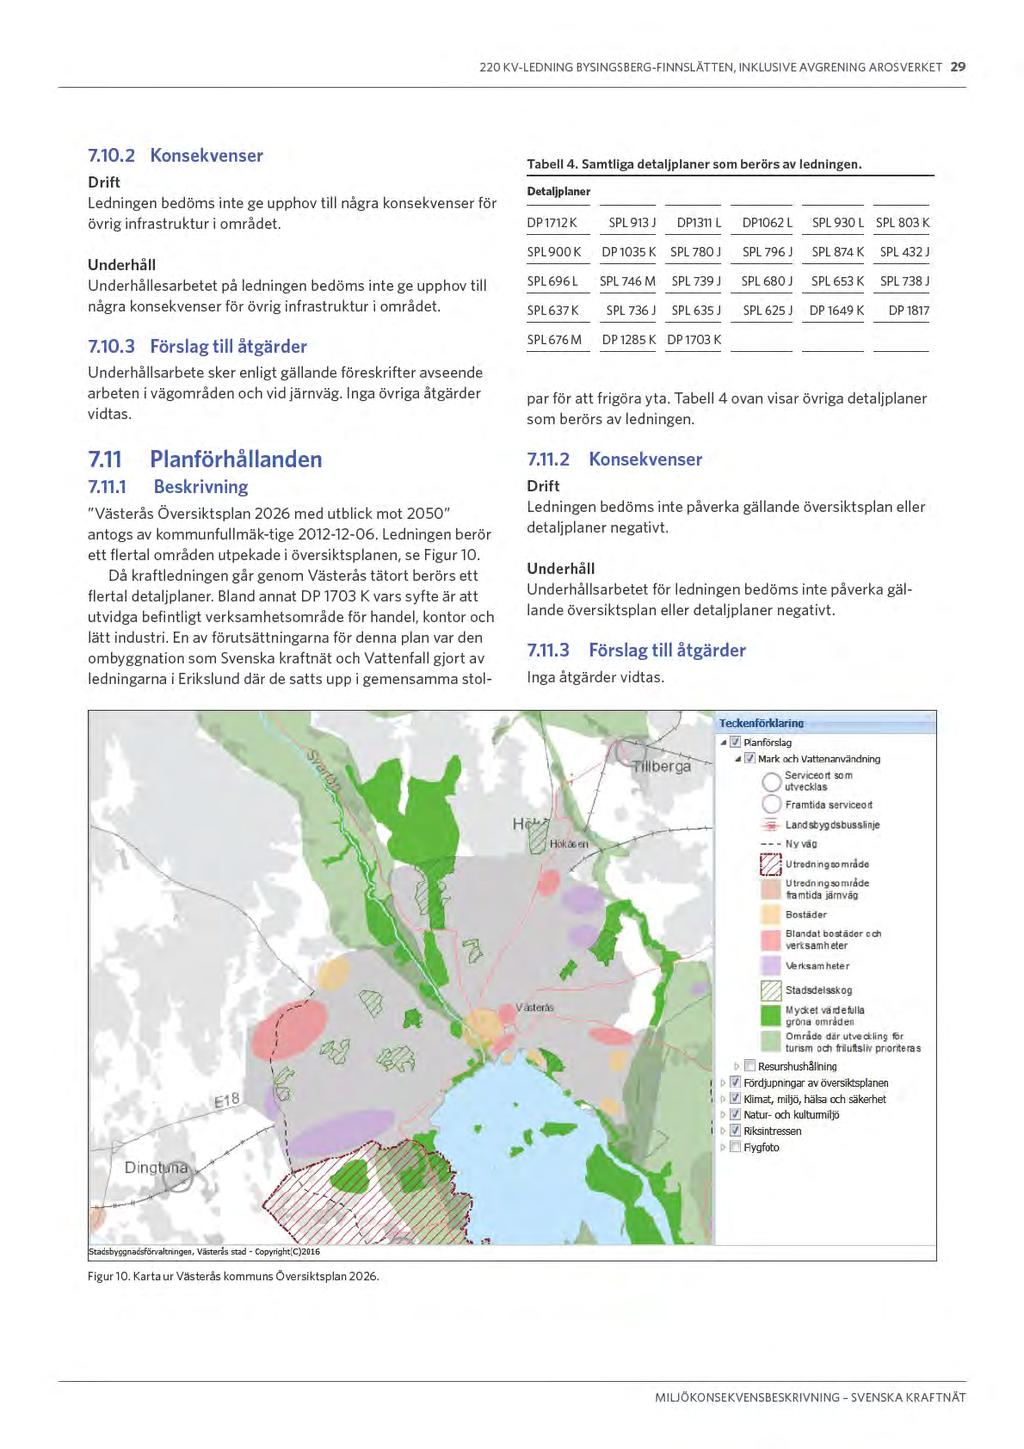Click the Svartån river label on the map
The height and width of the screenshot is (1449, 1024).
(x=325, y=768)
